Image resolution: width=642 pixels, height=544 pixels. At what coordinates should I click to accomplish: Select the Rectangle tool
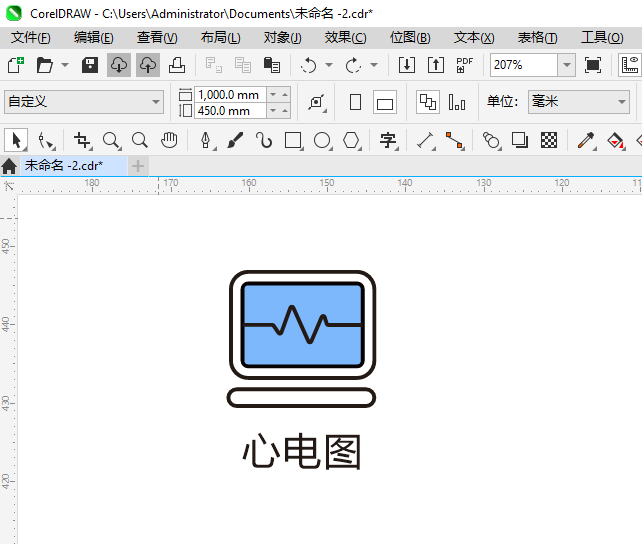click(293, 140)
